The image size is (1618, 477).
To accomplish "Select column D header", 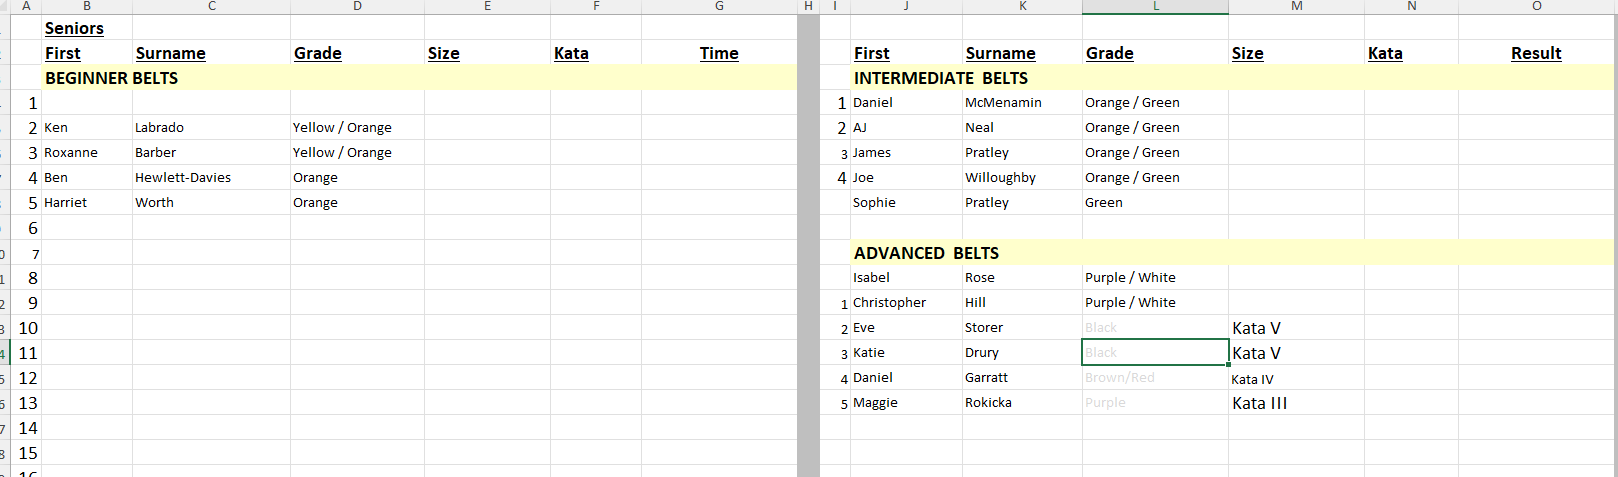I will tap(357, 6).
